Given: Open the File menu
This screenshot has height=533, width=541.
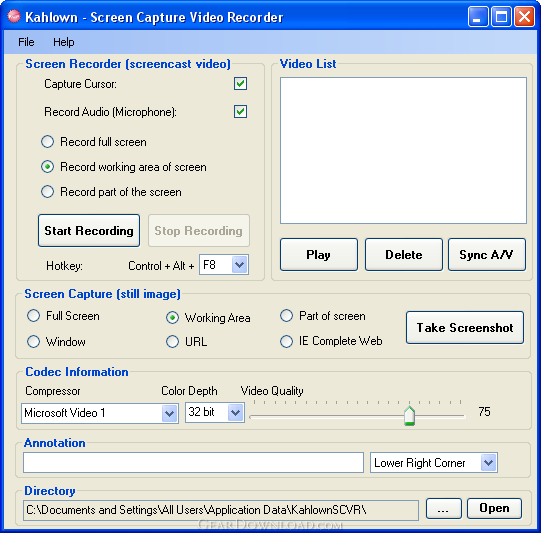Looking at the screenshot, I should pos(26,42).
